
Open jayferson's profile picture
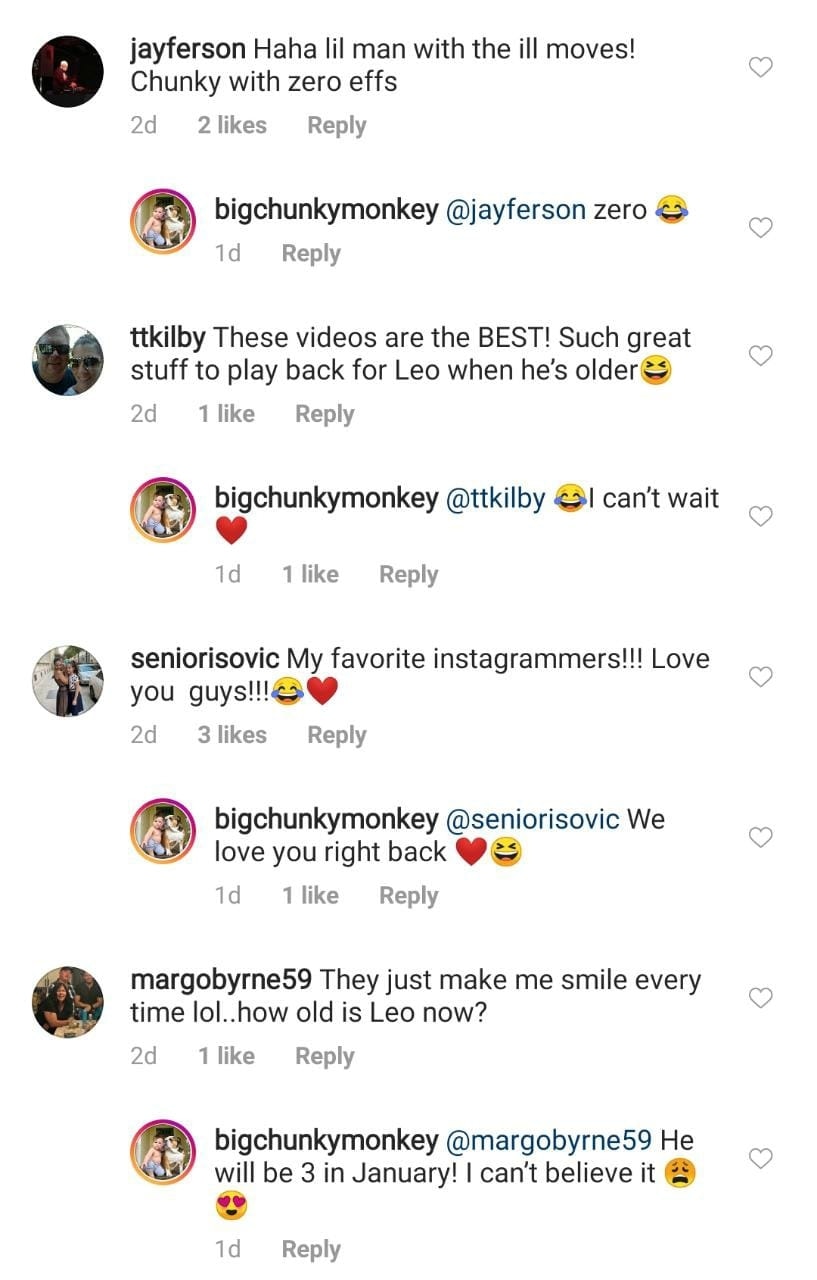(x=67, y=71)
